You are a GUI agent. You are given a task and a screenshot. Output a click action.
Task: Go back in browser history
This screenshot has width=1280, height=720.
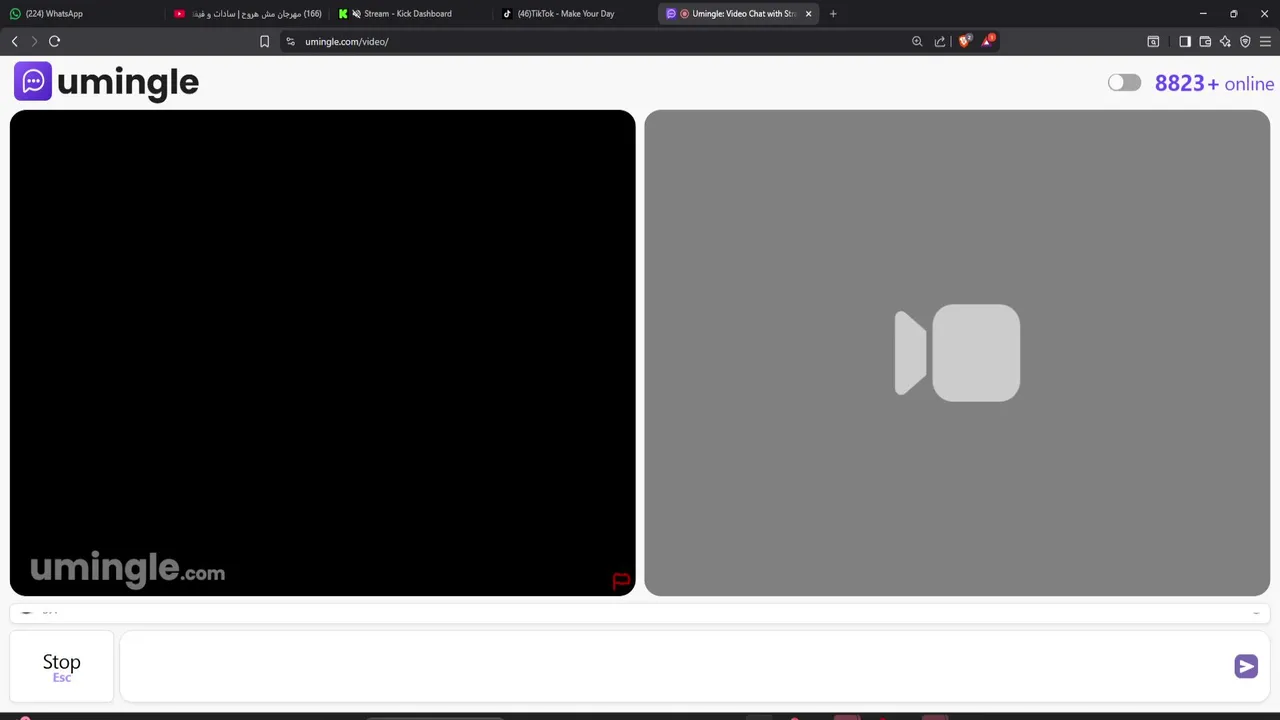click(x=14, y=41)
